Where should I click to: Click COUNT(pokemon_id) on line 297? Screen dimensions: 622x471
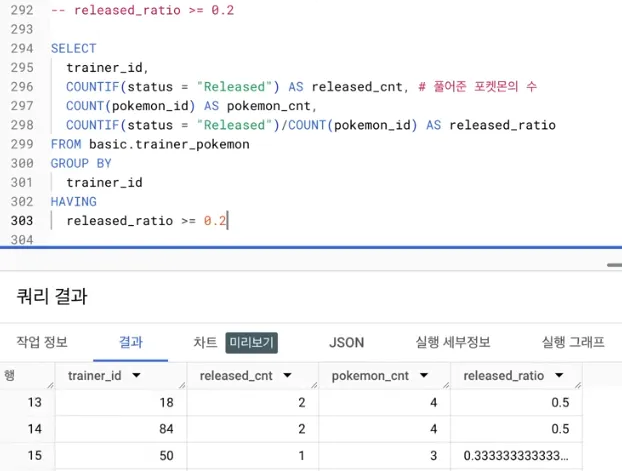click(131, 106)
